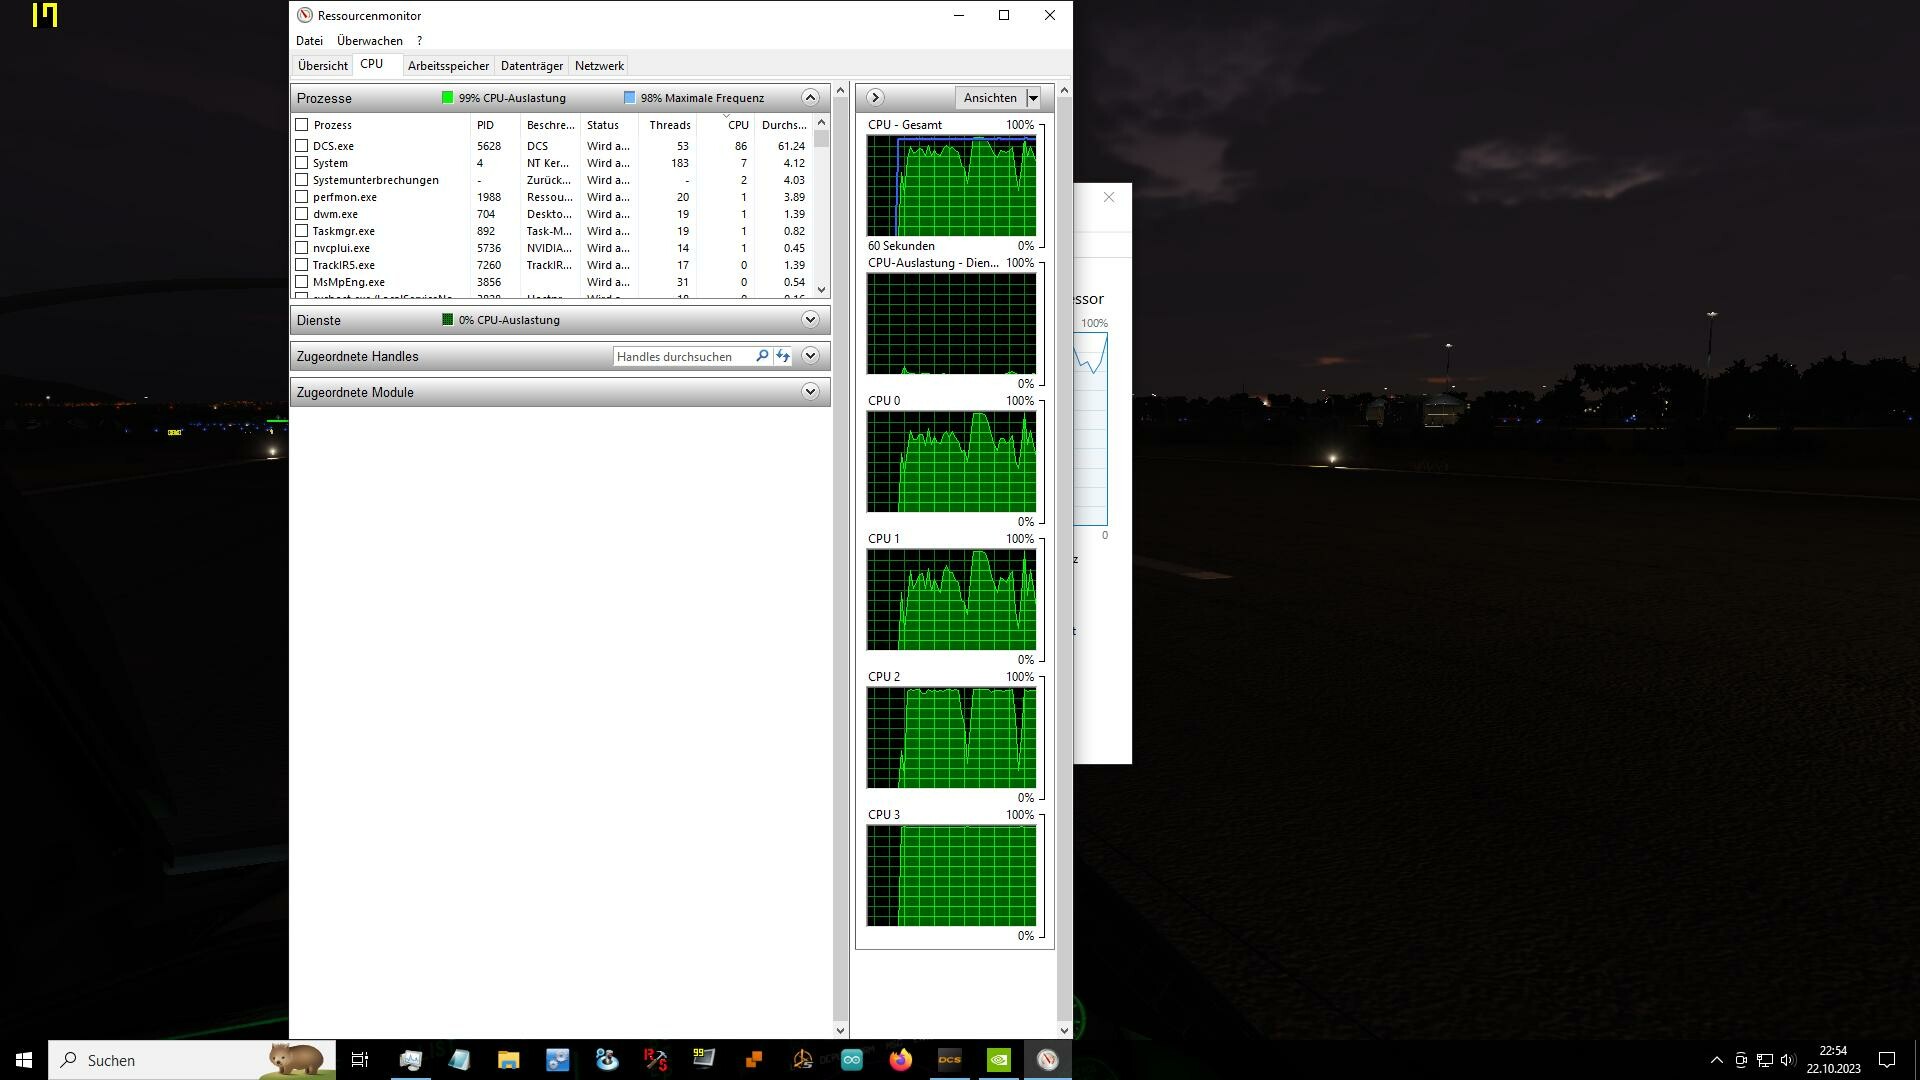Screen dimensions: 1920x1080
Task: Check the DCS.exe process checkbox
Action: point(301,146)
